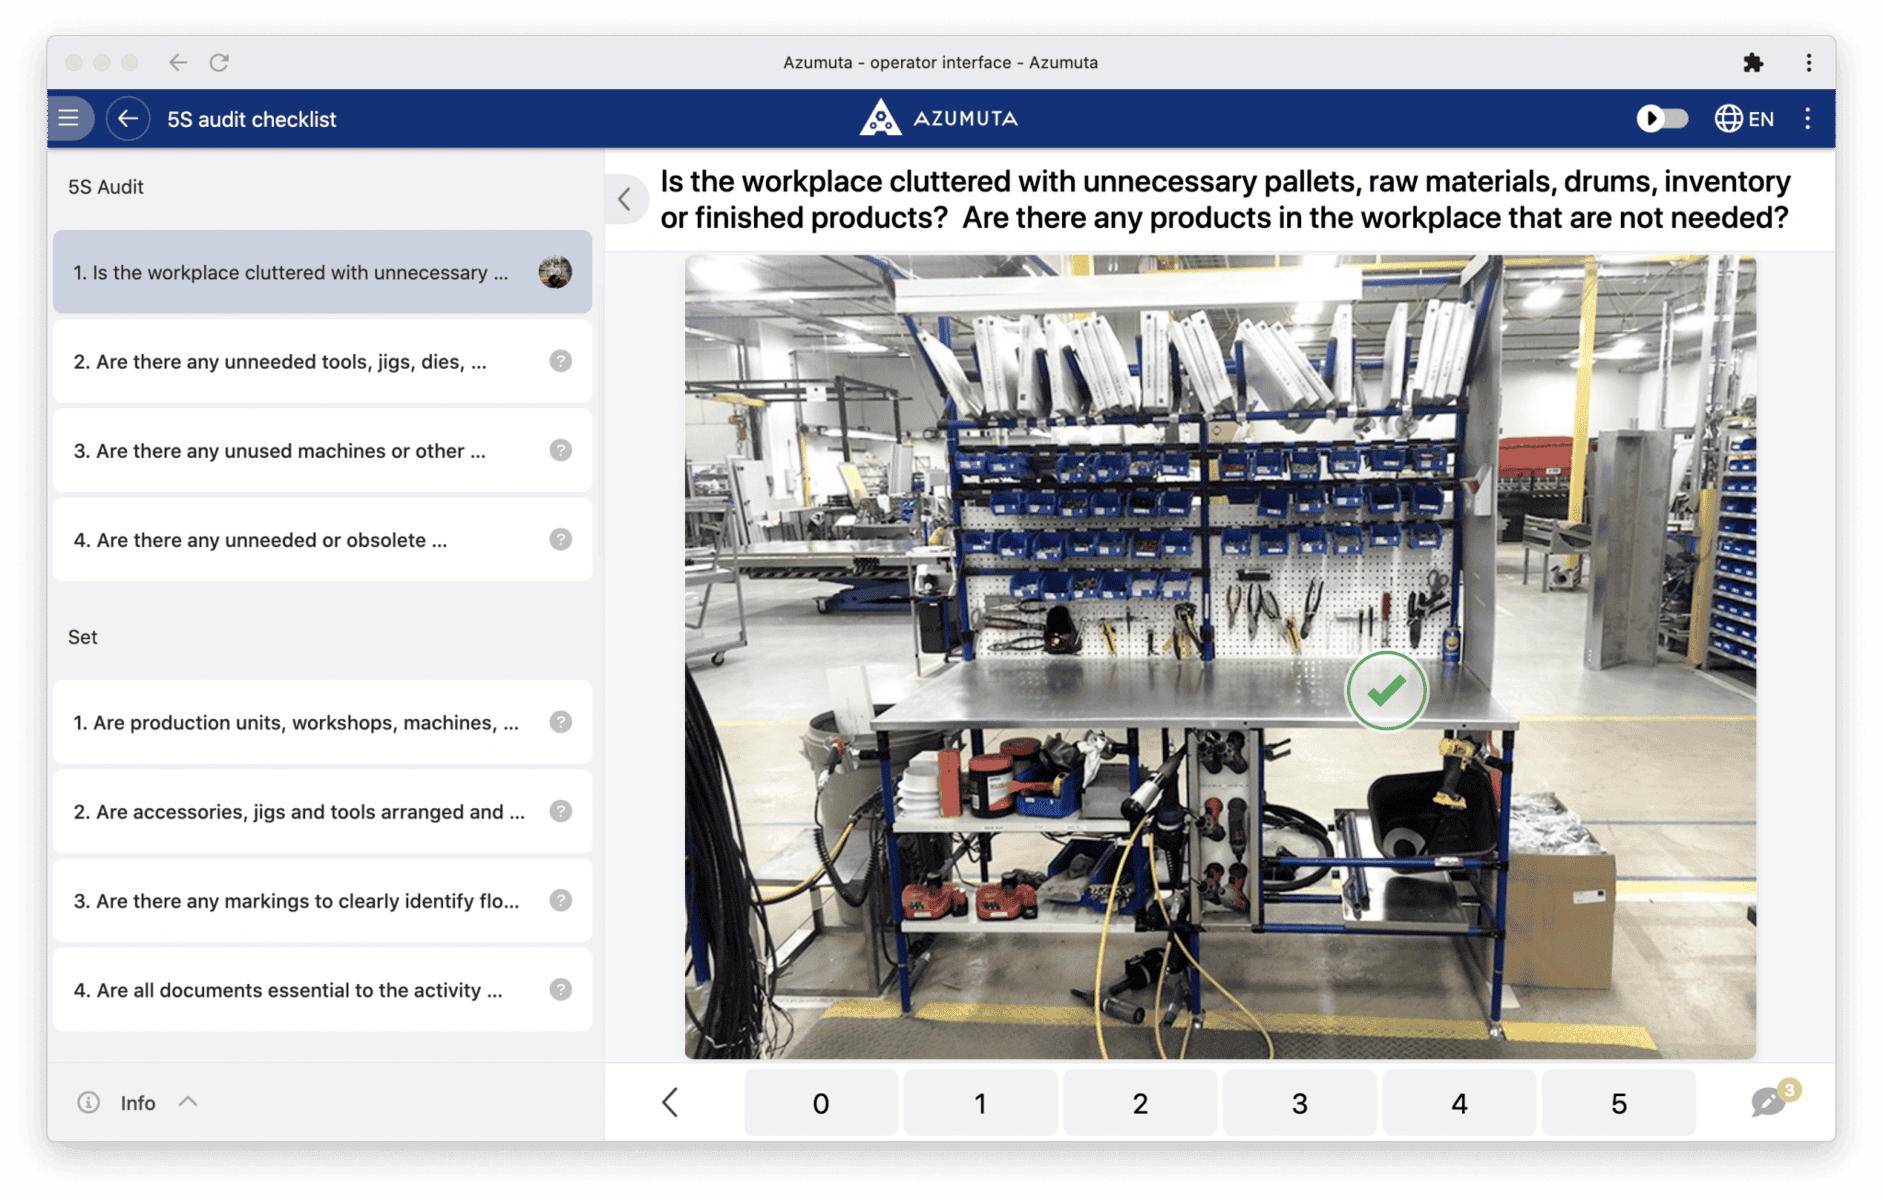The image size is (1883, 1200).
Task: Collapse the Info section at the bottom left
Action: [187, 1101]
